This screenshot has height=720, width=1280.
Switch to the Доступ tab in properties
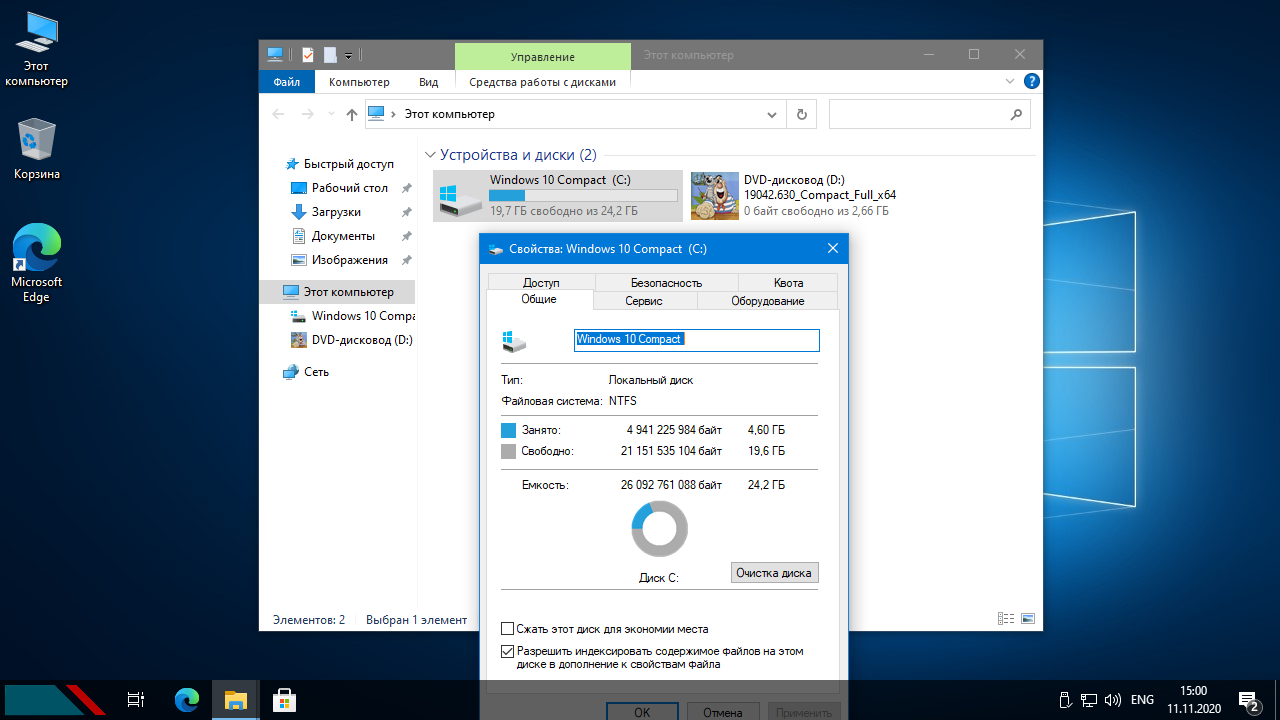click(x=541, y=283)
